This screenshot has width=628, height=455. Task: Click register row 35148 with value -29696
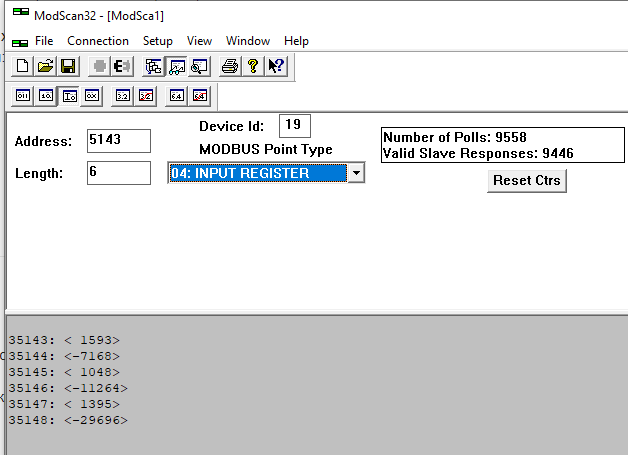click(x=68, y=420)
